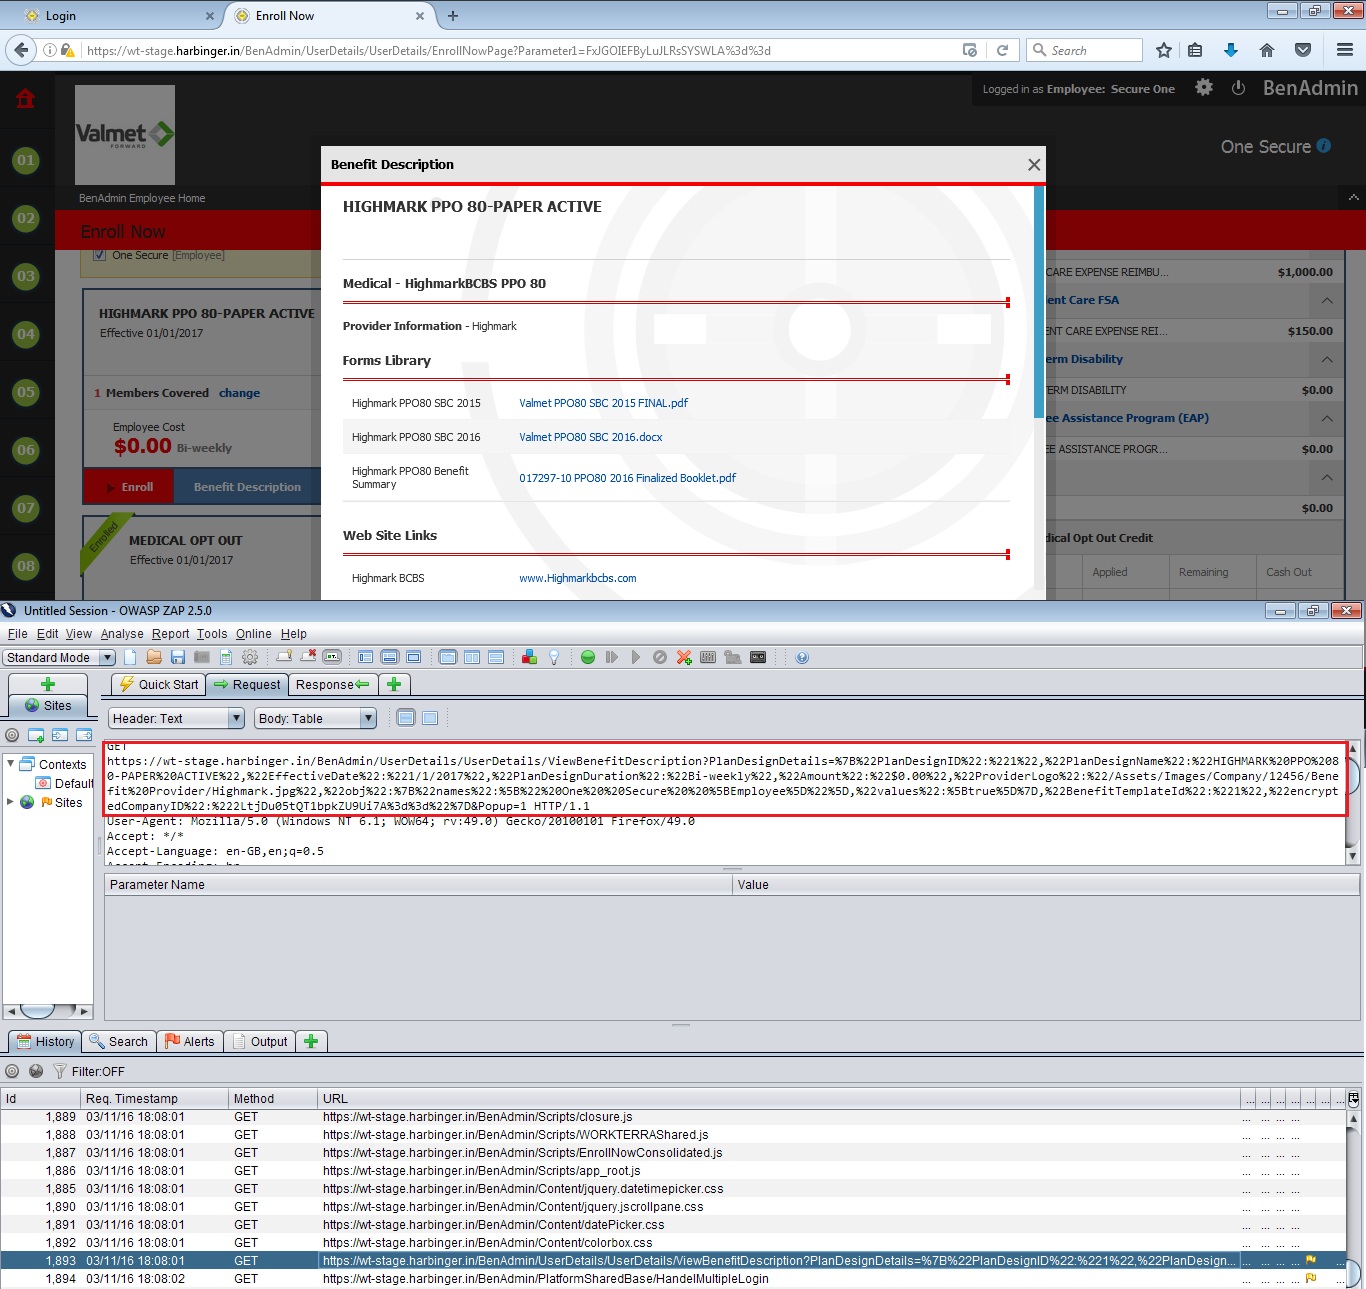
Task: Click Submit and step to next request icon
Action: (x=612, y=657)
